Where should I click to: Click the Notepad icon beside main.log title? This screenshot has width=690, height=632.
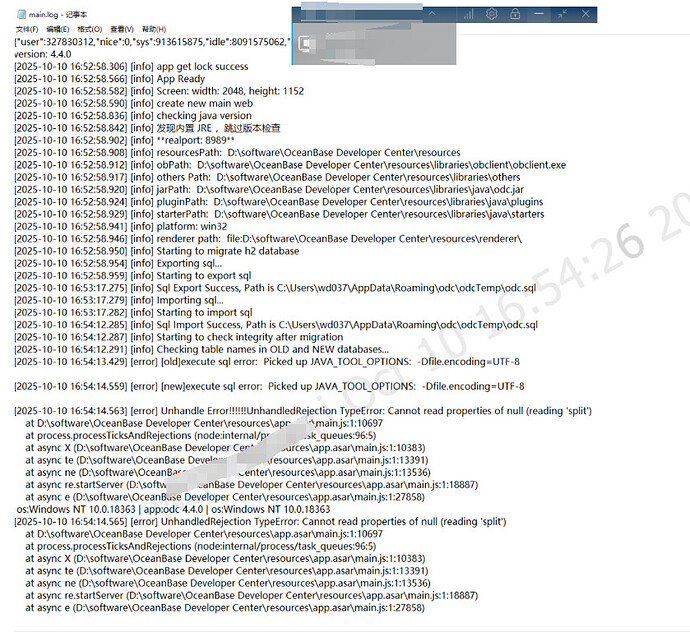(21, 15)
